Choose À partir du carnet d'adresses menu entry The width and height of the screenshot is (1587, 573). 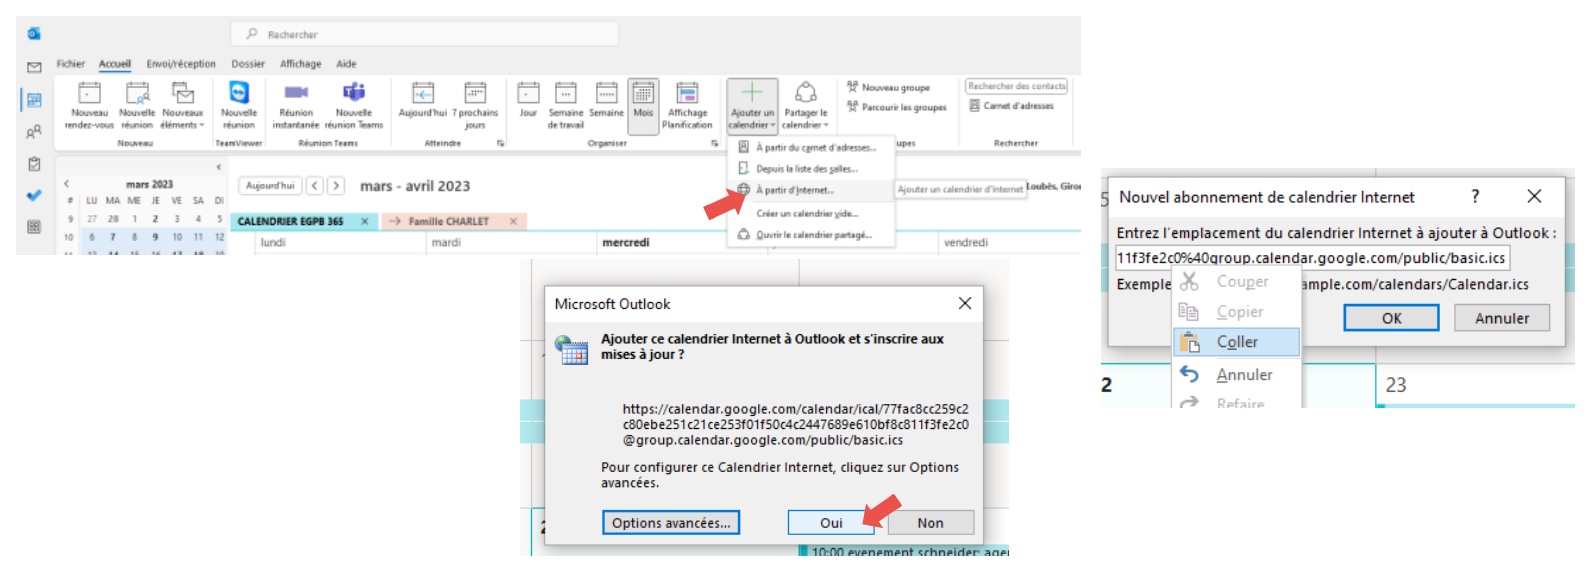(811, 147)
